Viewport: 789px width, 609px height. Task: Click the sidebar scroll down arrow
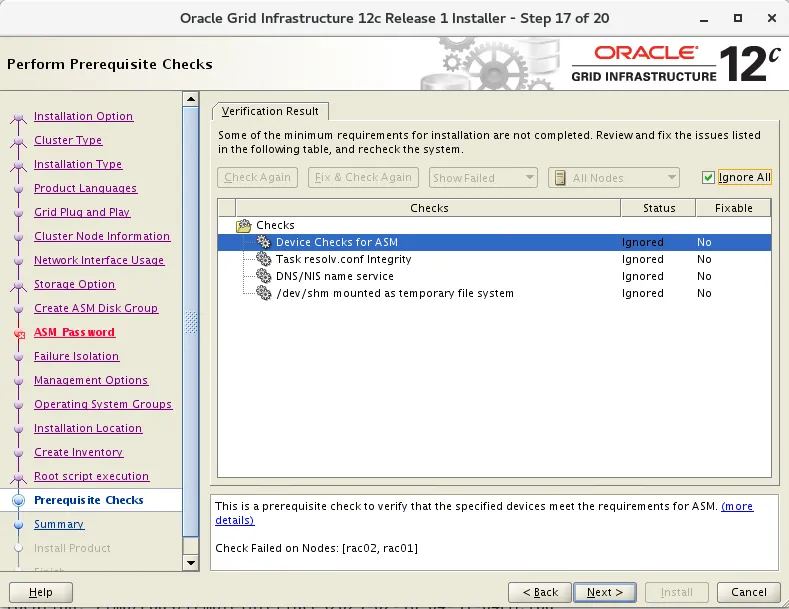[x=191, y=563]
